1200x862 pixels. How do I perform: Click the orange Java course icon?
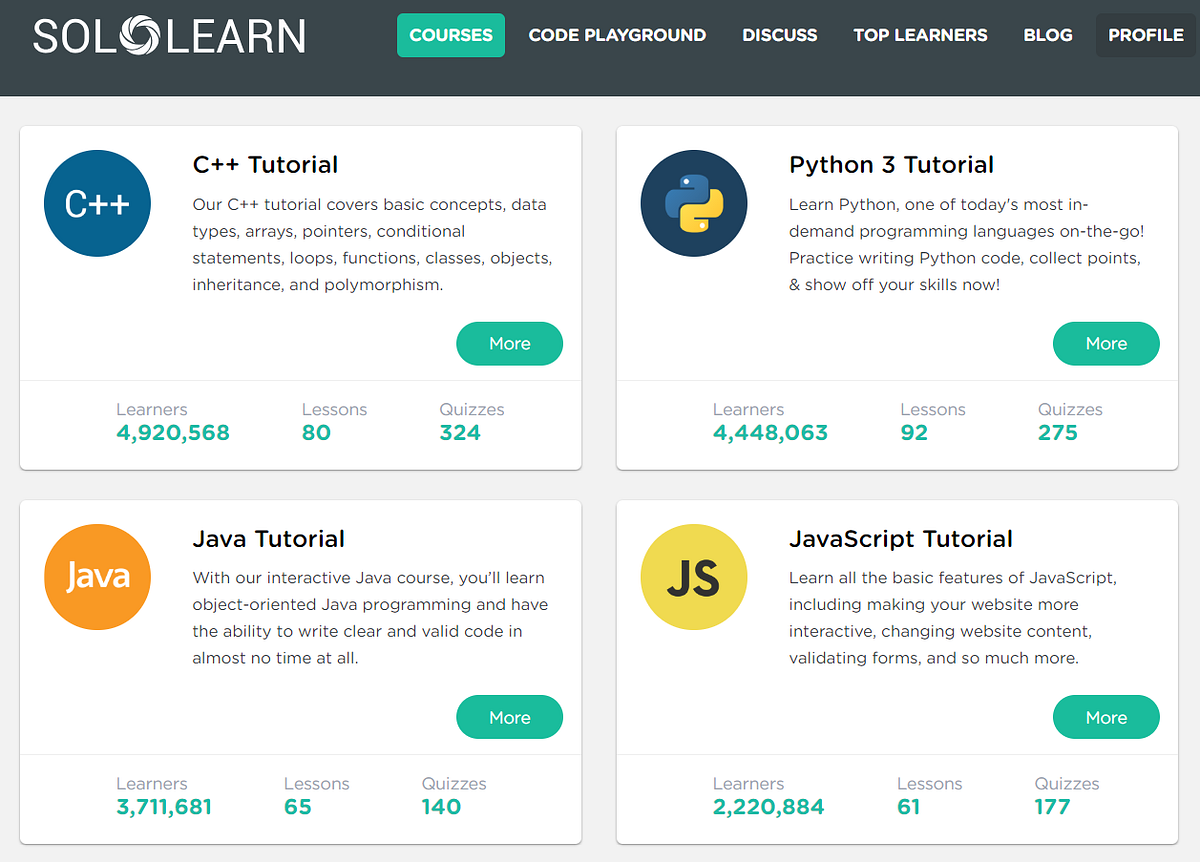(x=97, y=577)
